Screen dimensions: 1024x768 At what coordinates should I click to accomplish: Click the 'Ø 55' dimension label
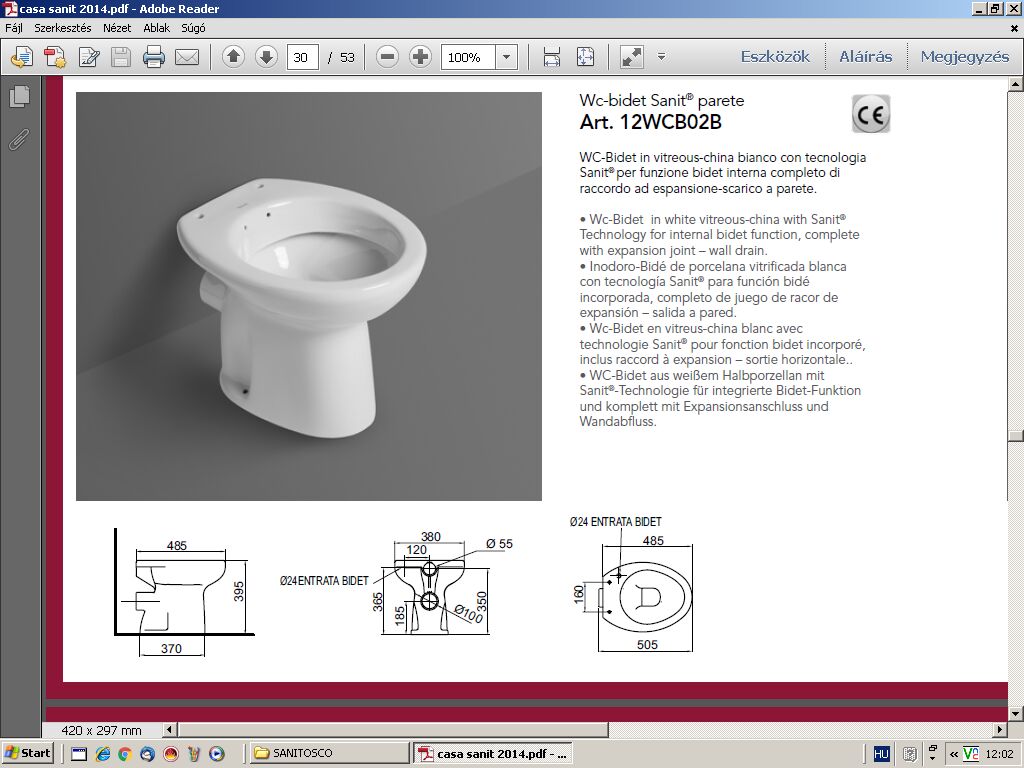click(x=500, y=543)
